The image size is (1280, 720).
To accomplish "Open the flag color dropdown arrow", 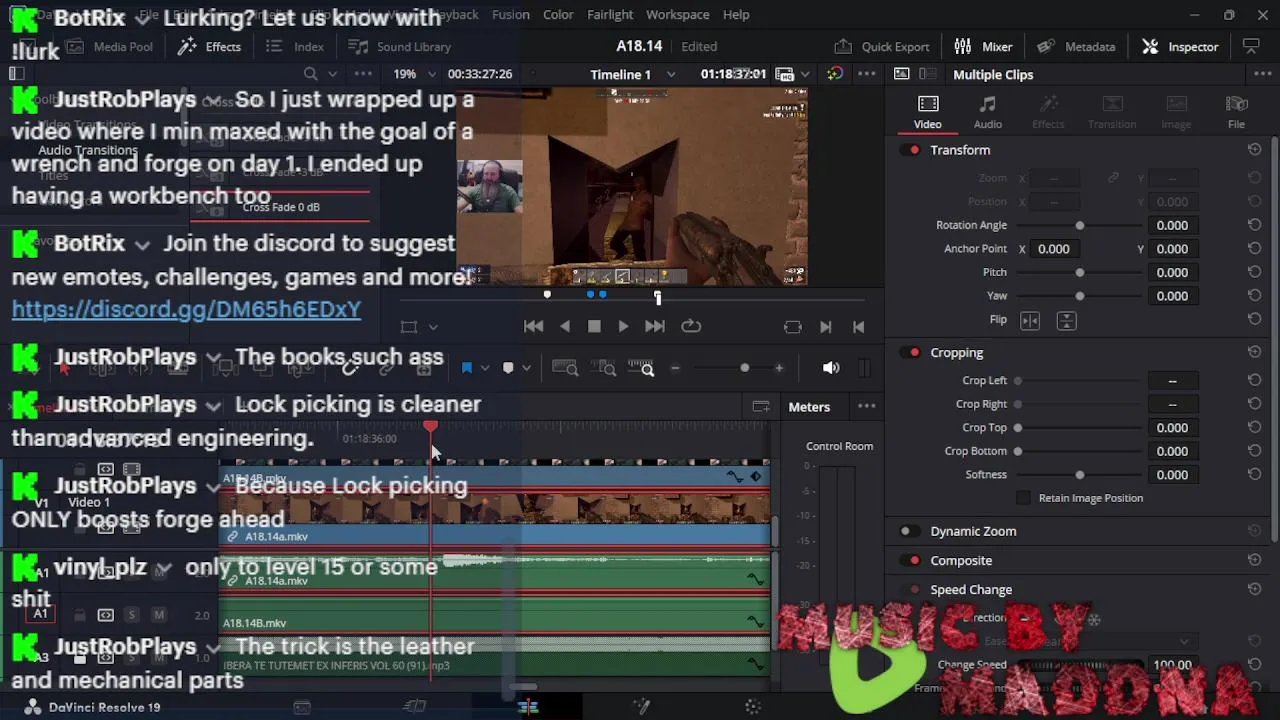I will pyautogui.click(x=485, y=368).
